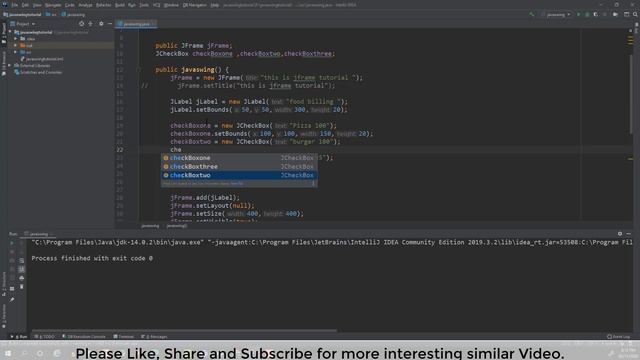Open the Messages tool window button
640x360 pixels.
pyautogui.click(x=154, y=337)
